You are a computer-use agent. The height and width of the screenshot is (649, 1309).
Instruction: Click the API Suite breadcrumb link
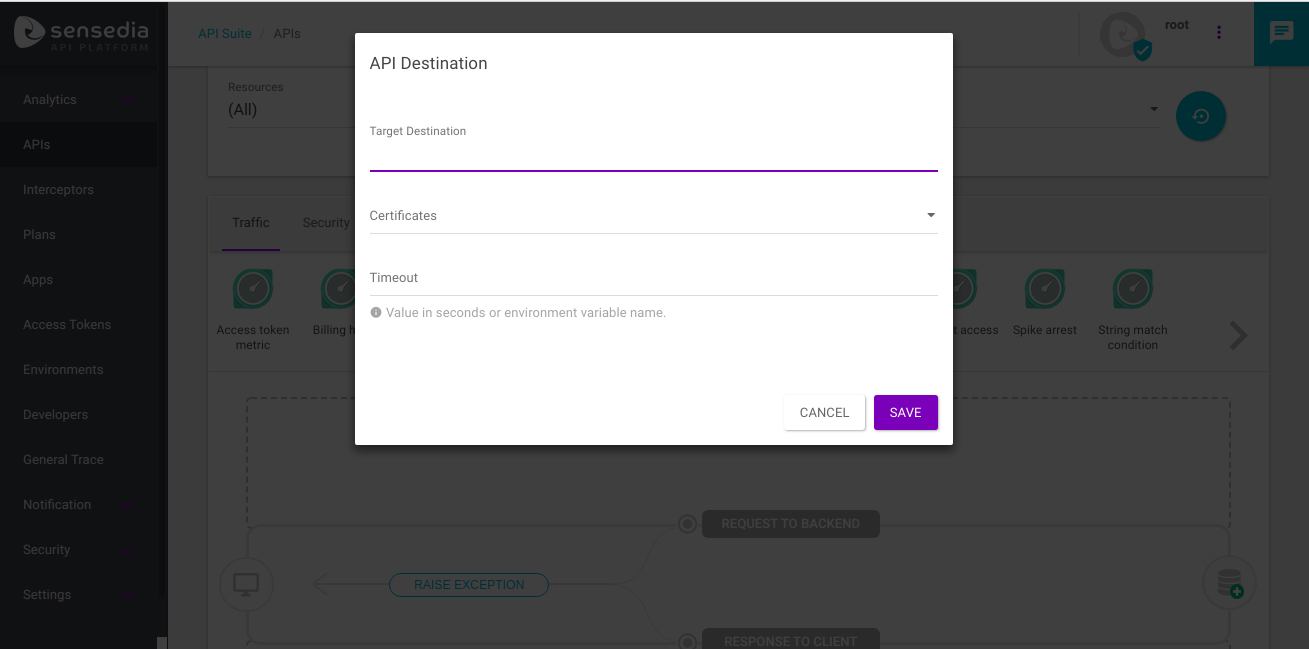pos(224,34)
